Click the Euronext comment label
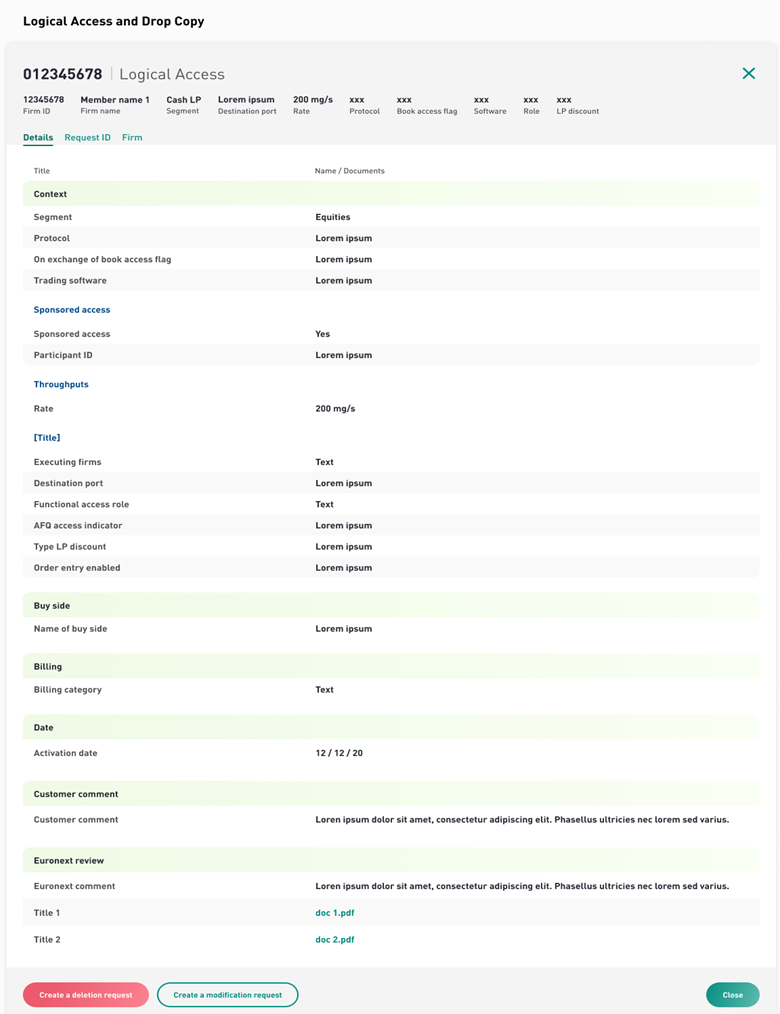The image size is (780, 1014). click(x=74, y=886)
